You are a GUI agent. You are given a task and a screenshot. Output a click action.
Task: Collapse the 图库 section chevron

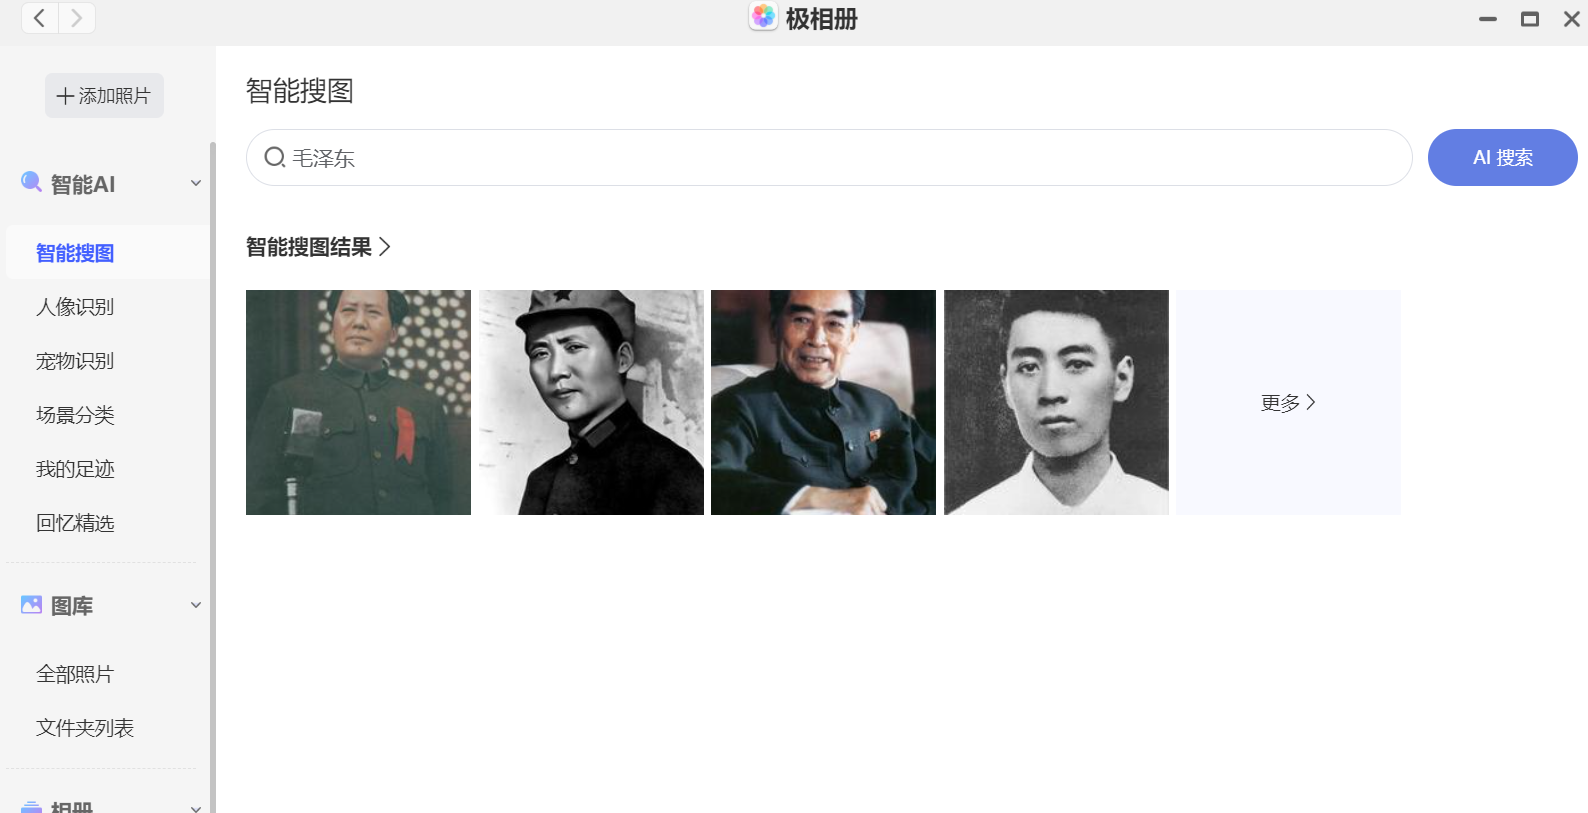196,605
